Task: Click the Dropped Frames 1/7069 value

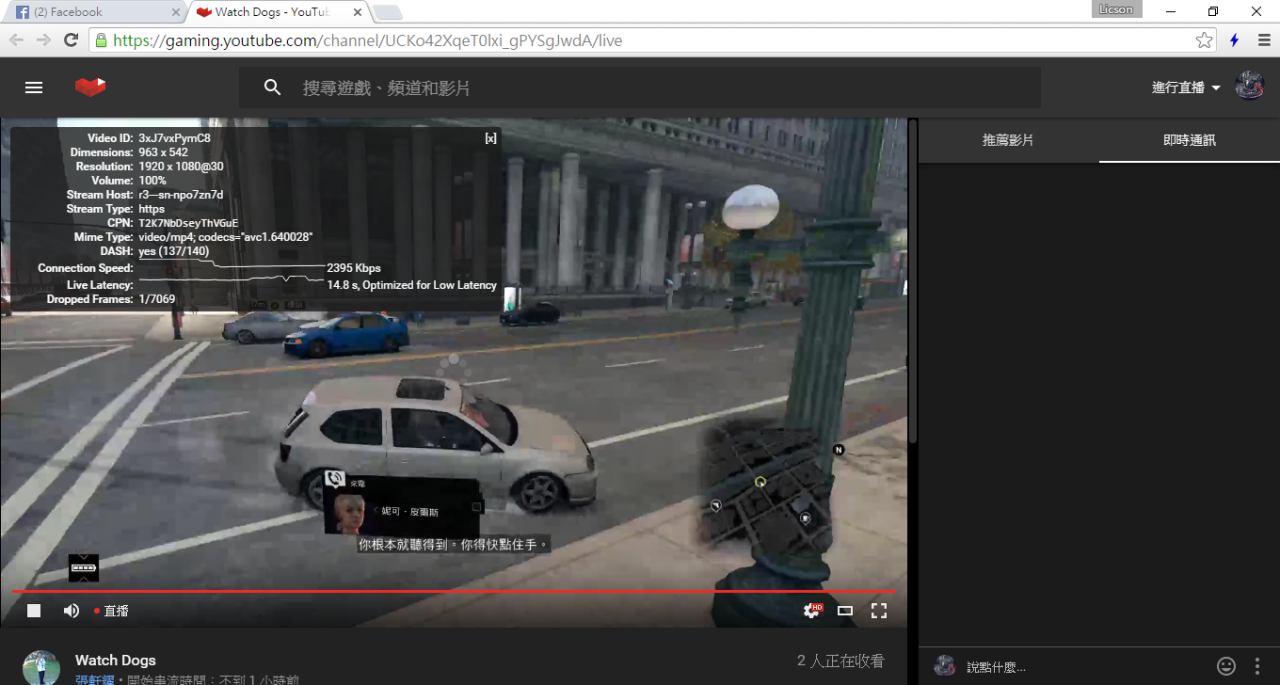Action: (x=157, y=299)
